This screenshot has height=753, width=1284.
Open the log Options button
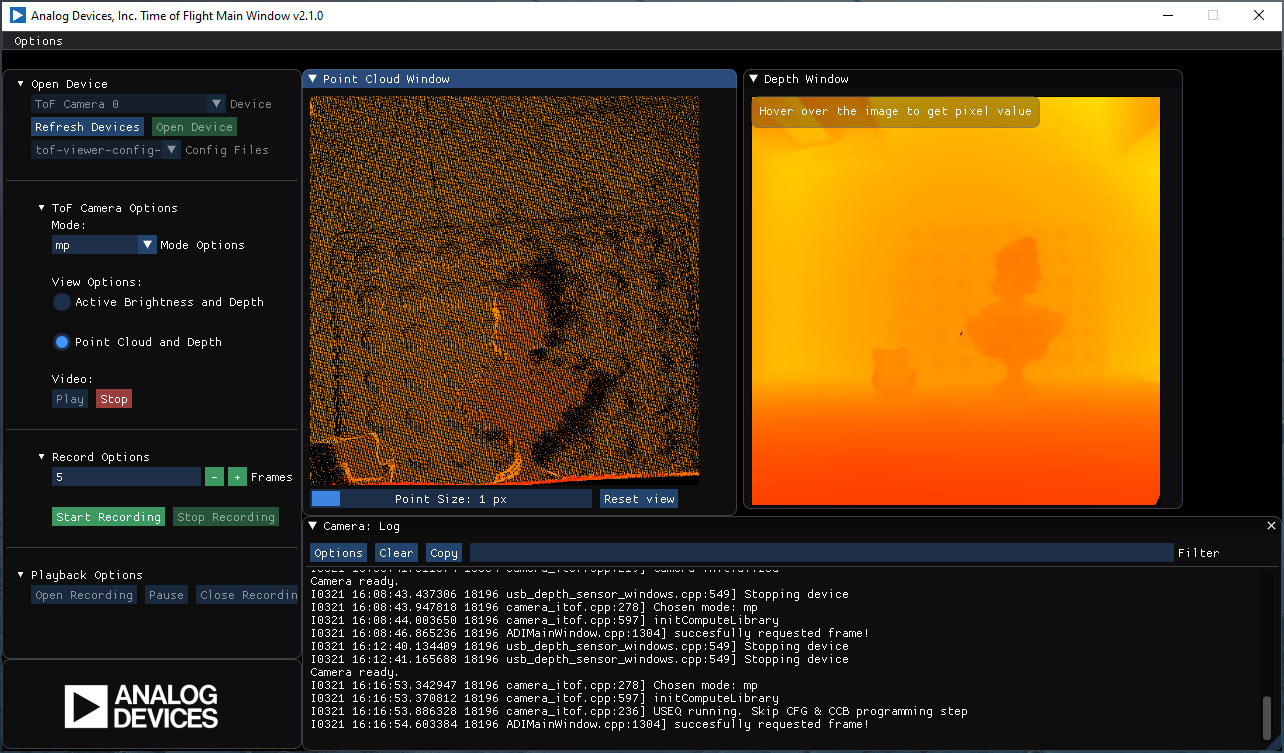pos(338,553)
